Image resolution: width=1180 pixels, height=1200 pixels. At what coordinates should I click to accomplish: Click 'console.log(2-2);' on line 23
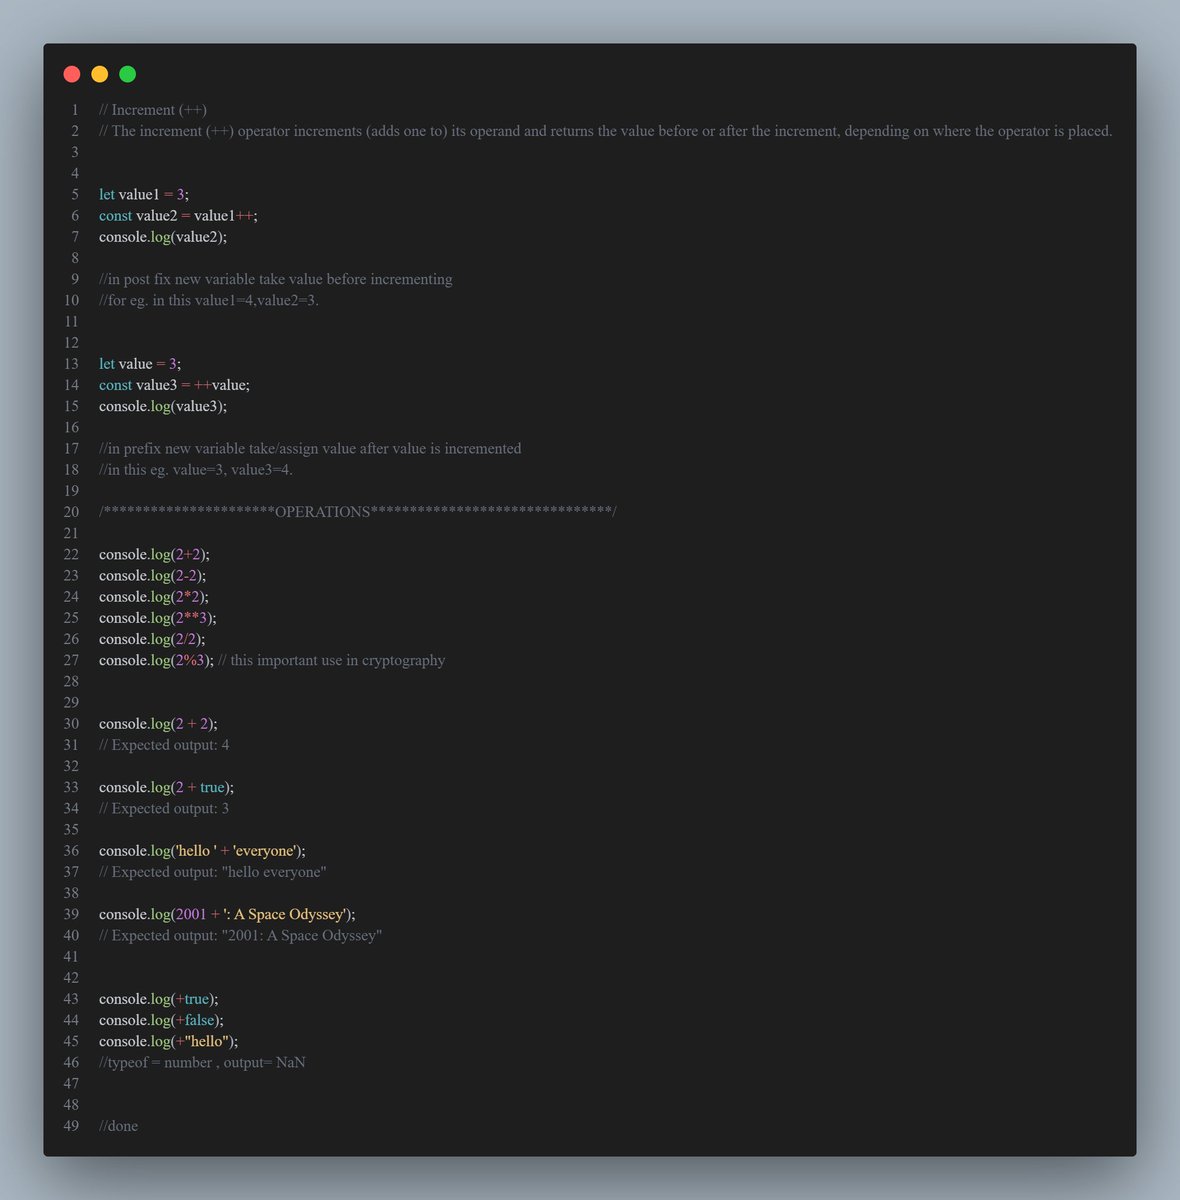coord(153,575)
